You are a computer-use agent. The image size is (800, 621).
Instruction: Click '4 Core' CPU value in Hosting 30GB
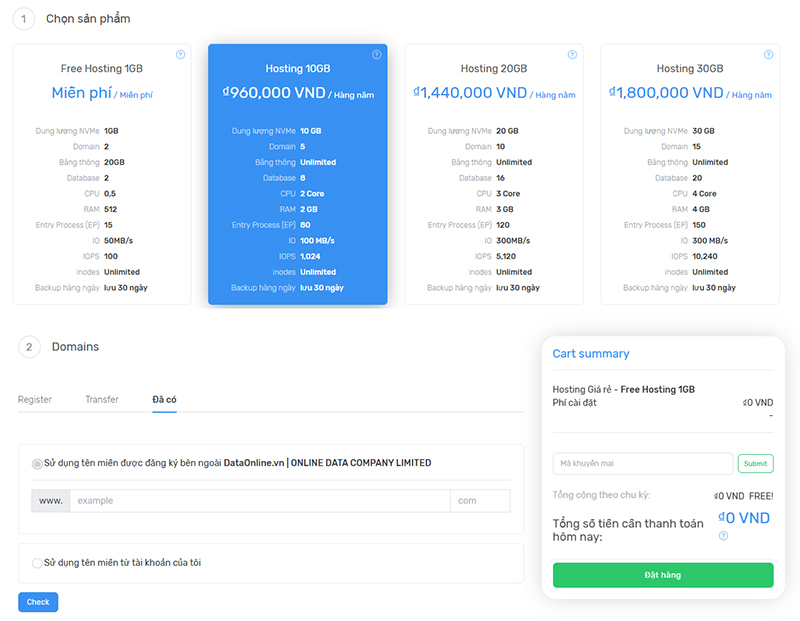tap(704, 193)
